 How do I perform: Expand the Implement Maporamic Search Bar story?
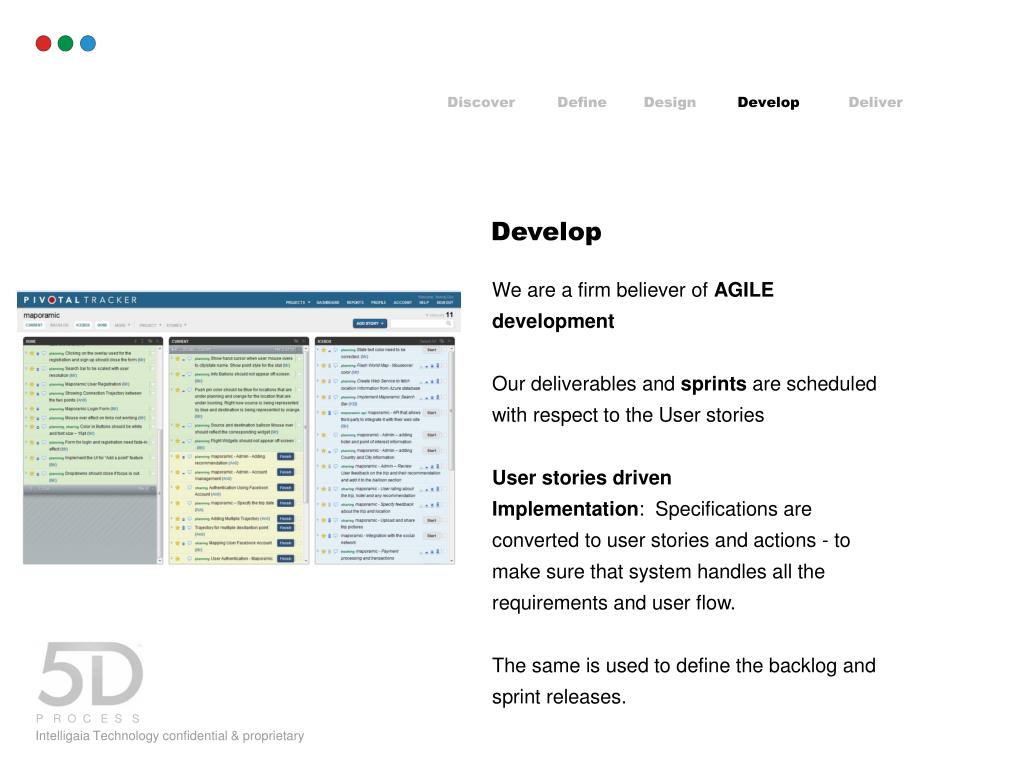click(x=317, y=396)
